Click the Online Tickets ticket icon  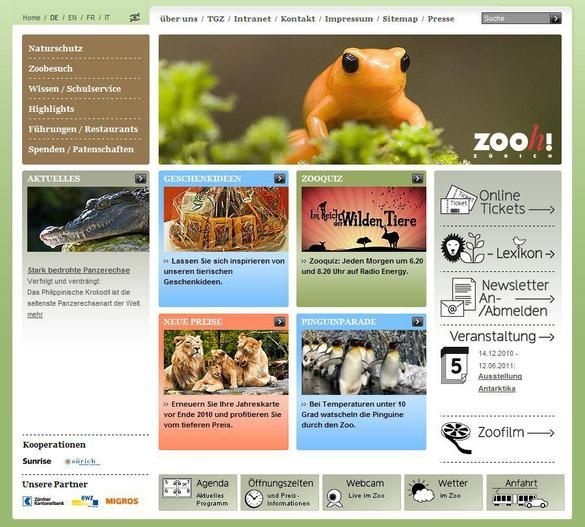(458, 200)
